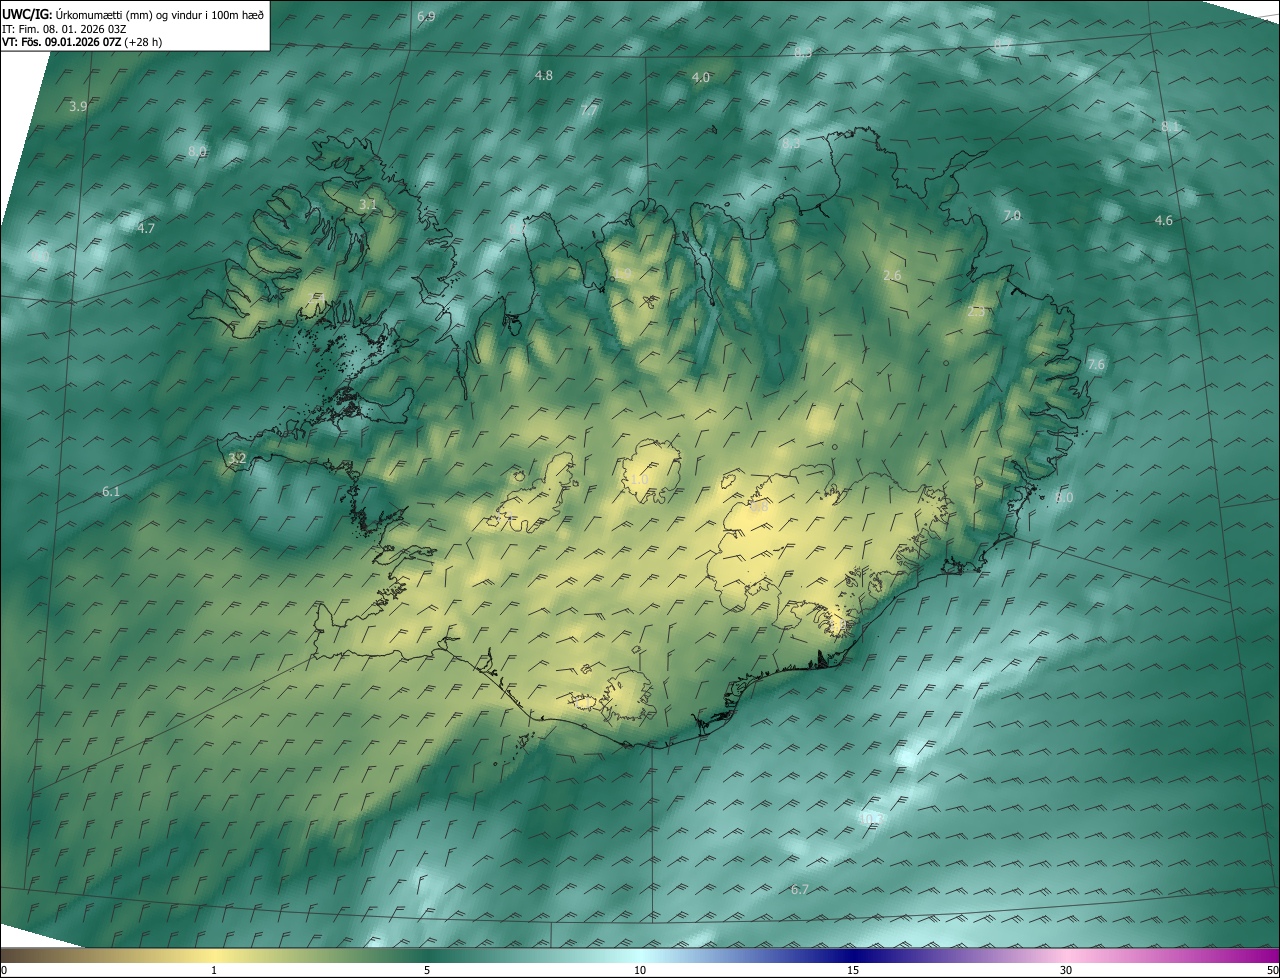Click the 4.6 value label on the map
Image resolution: width=1280 pixels, height=978 pixels.
(x=1164, y=221)
